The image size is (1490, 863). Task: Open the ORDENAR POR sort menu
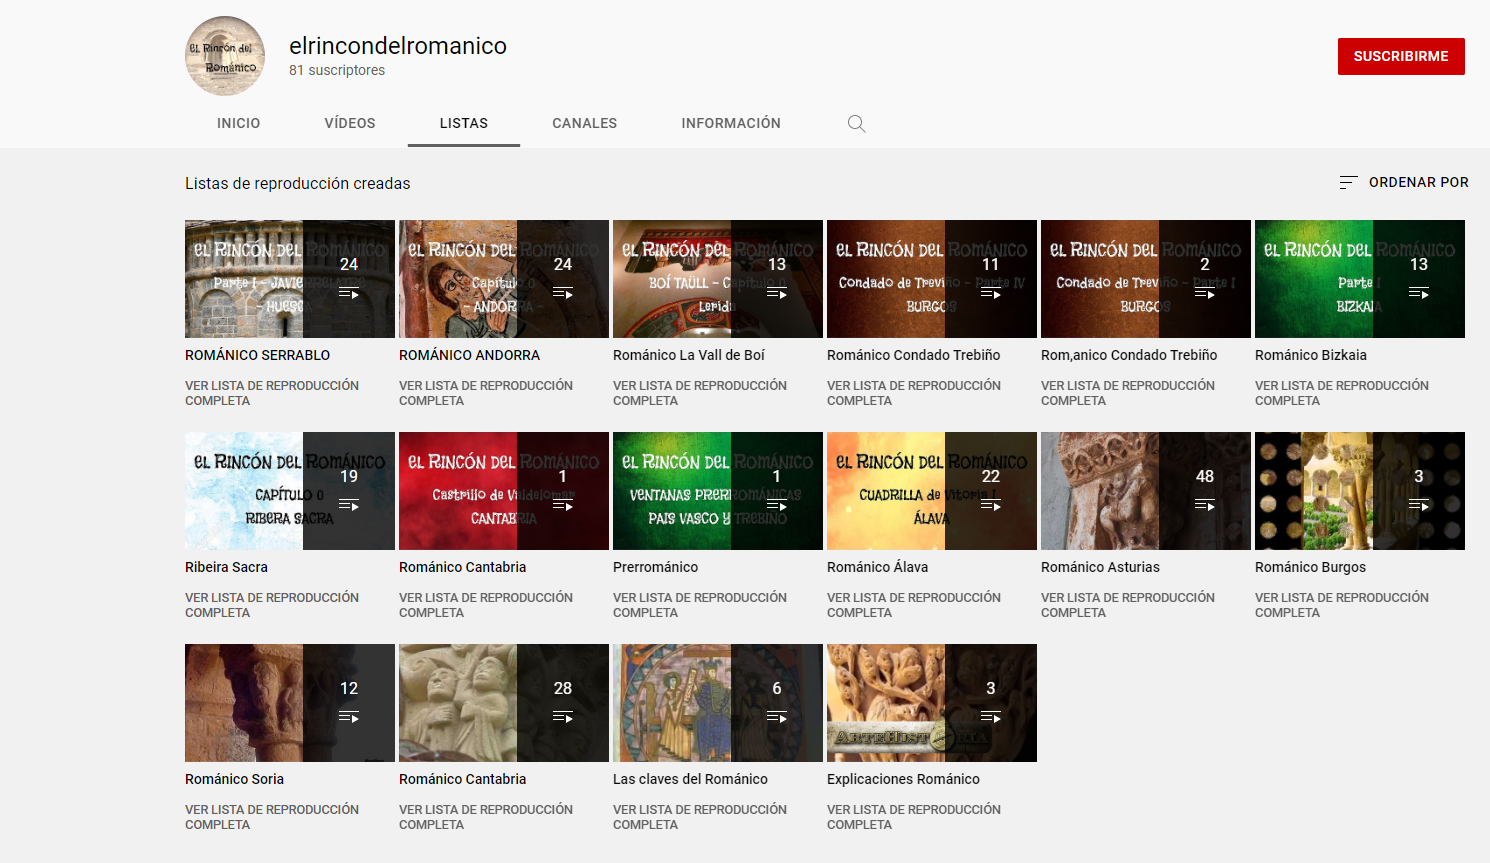[x=1404, y=182]
